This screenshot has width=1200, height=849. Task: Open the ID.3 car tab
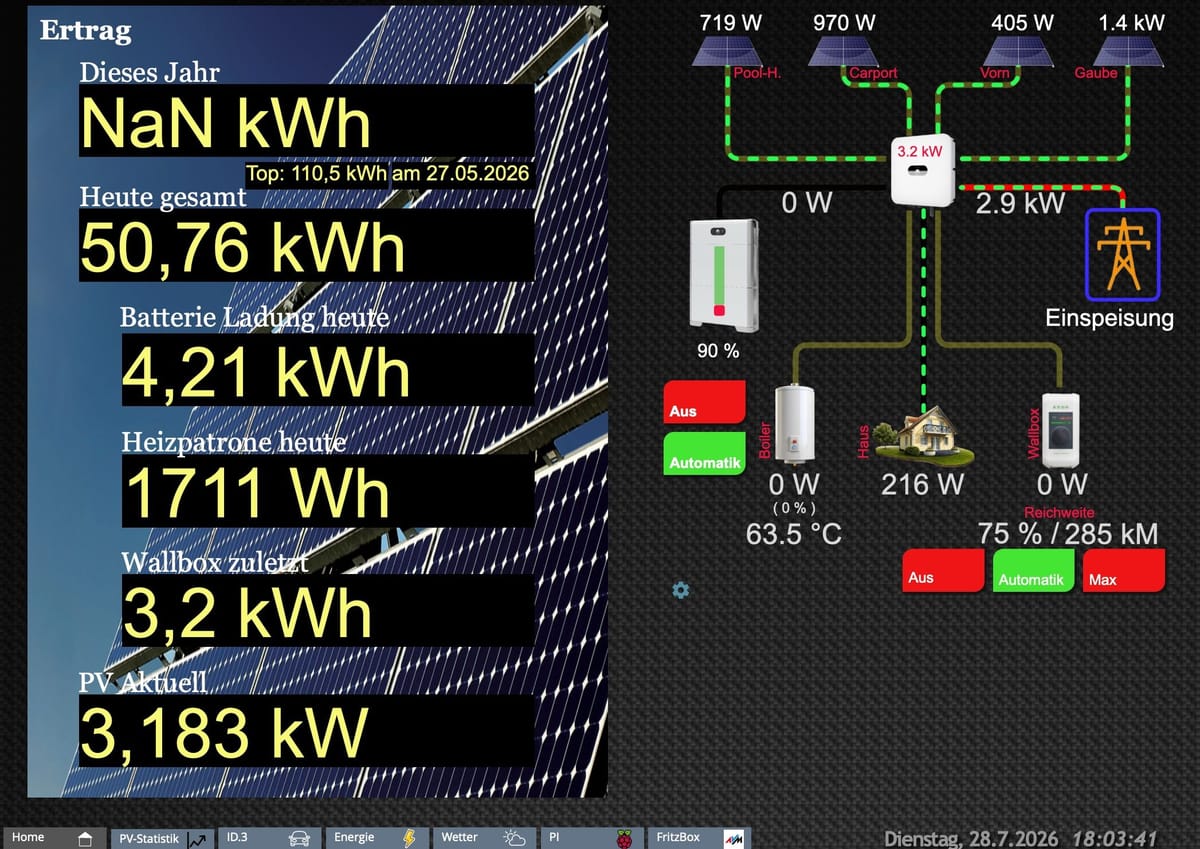(270, 838)
